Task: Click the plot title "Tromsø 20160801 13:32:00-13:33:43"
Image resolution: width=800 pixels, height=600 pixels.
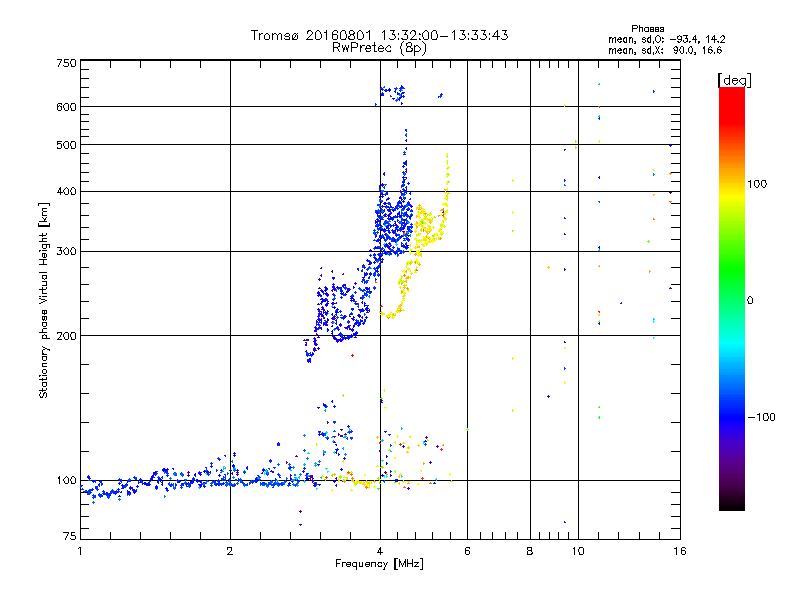Action: [x=379, y=35]
